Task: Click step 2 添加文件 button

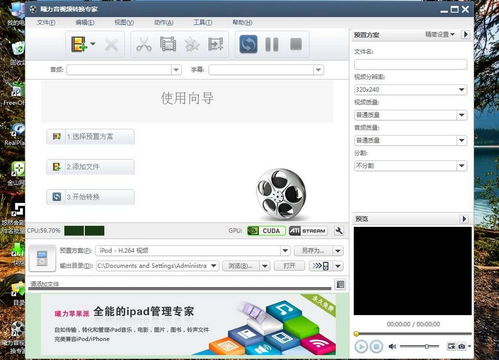Action: click(x=90, y=167)
